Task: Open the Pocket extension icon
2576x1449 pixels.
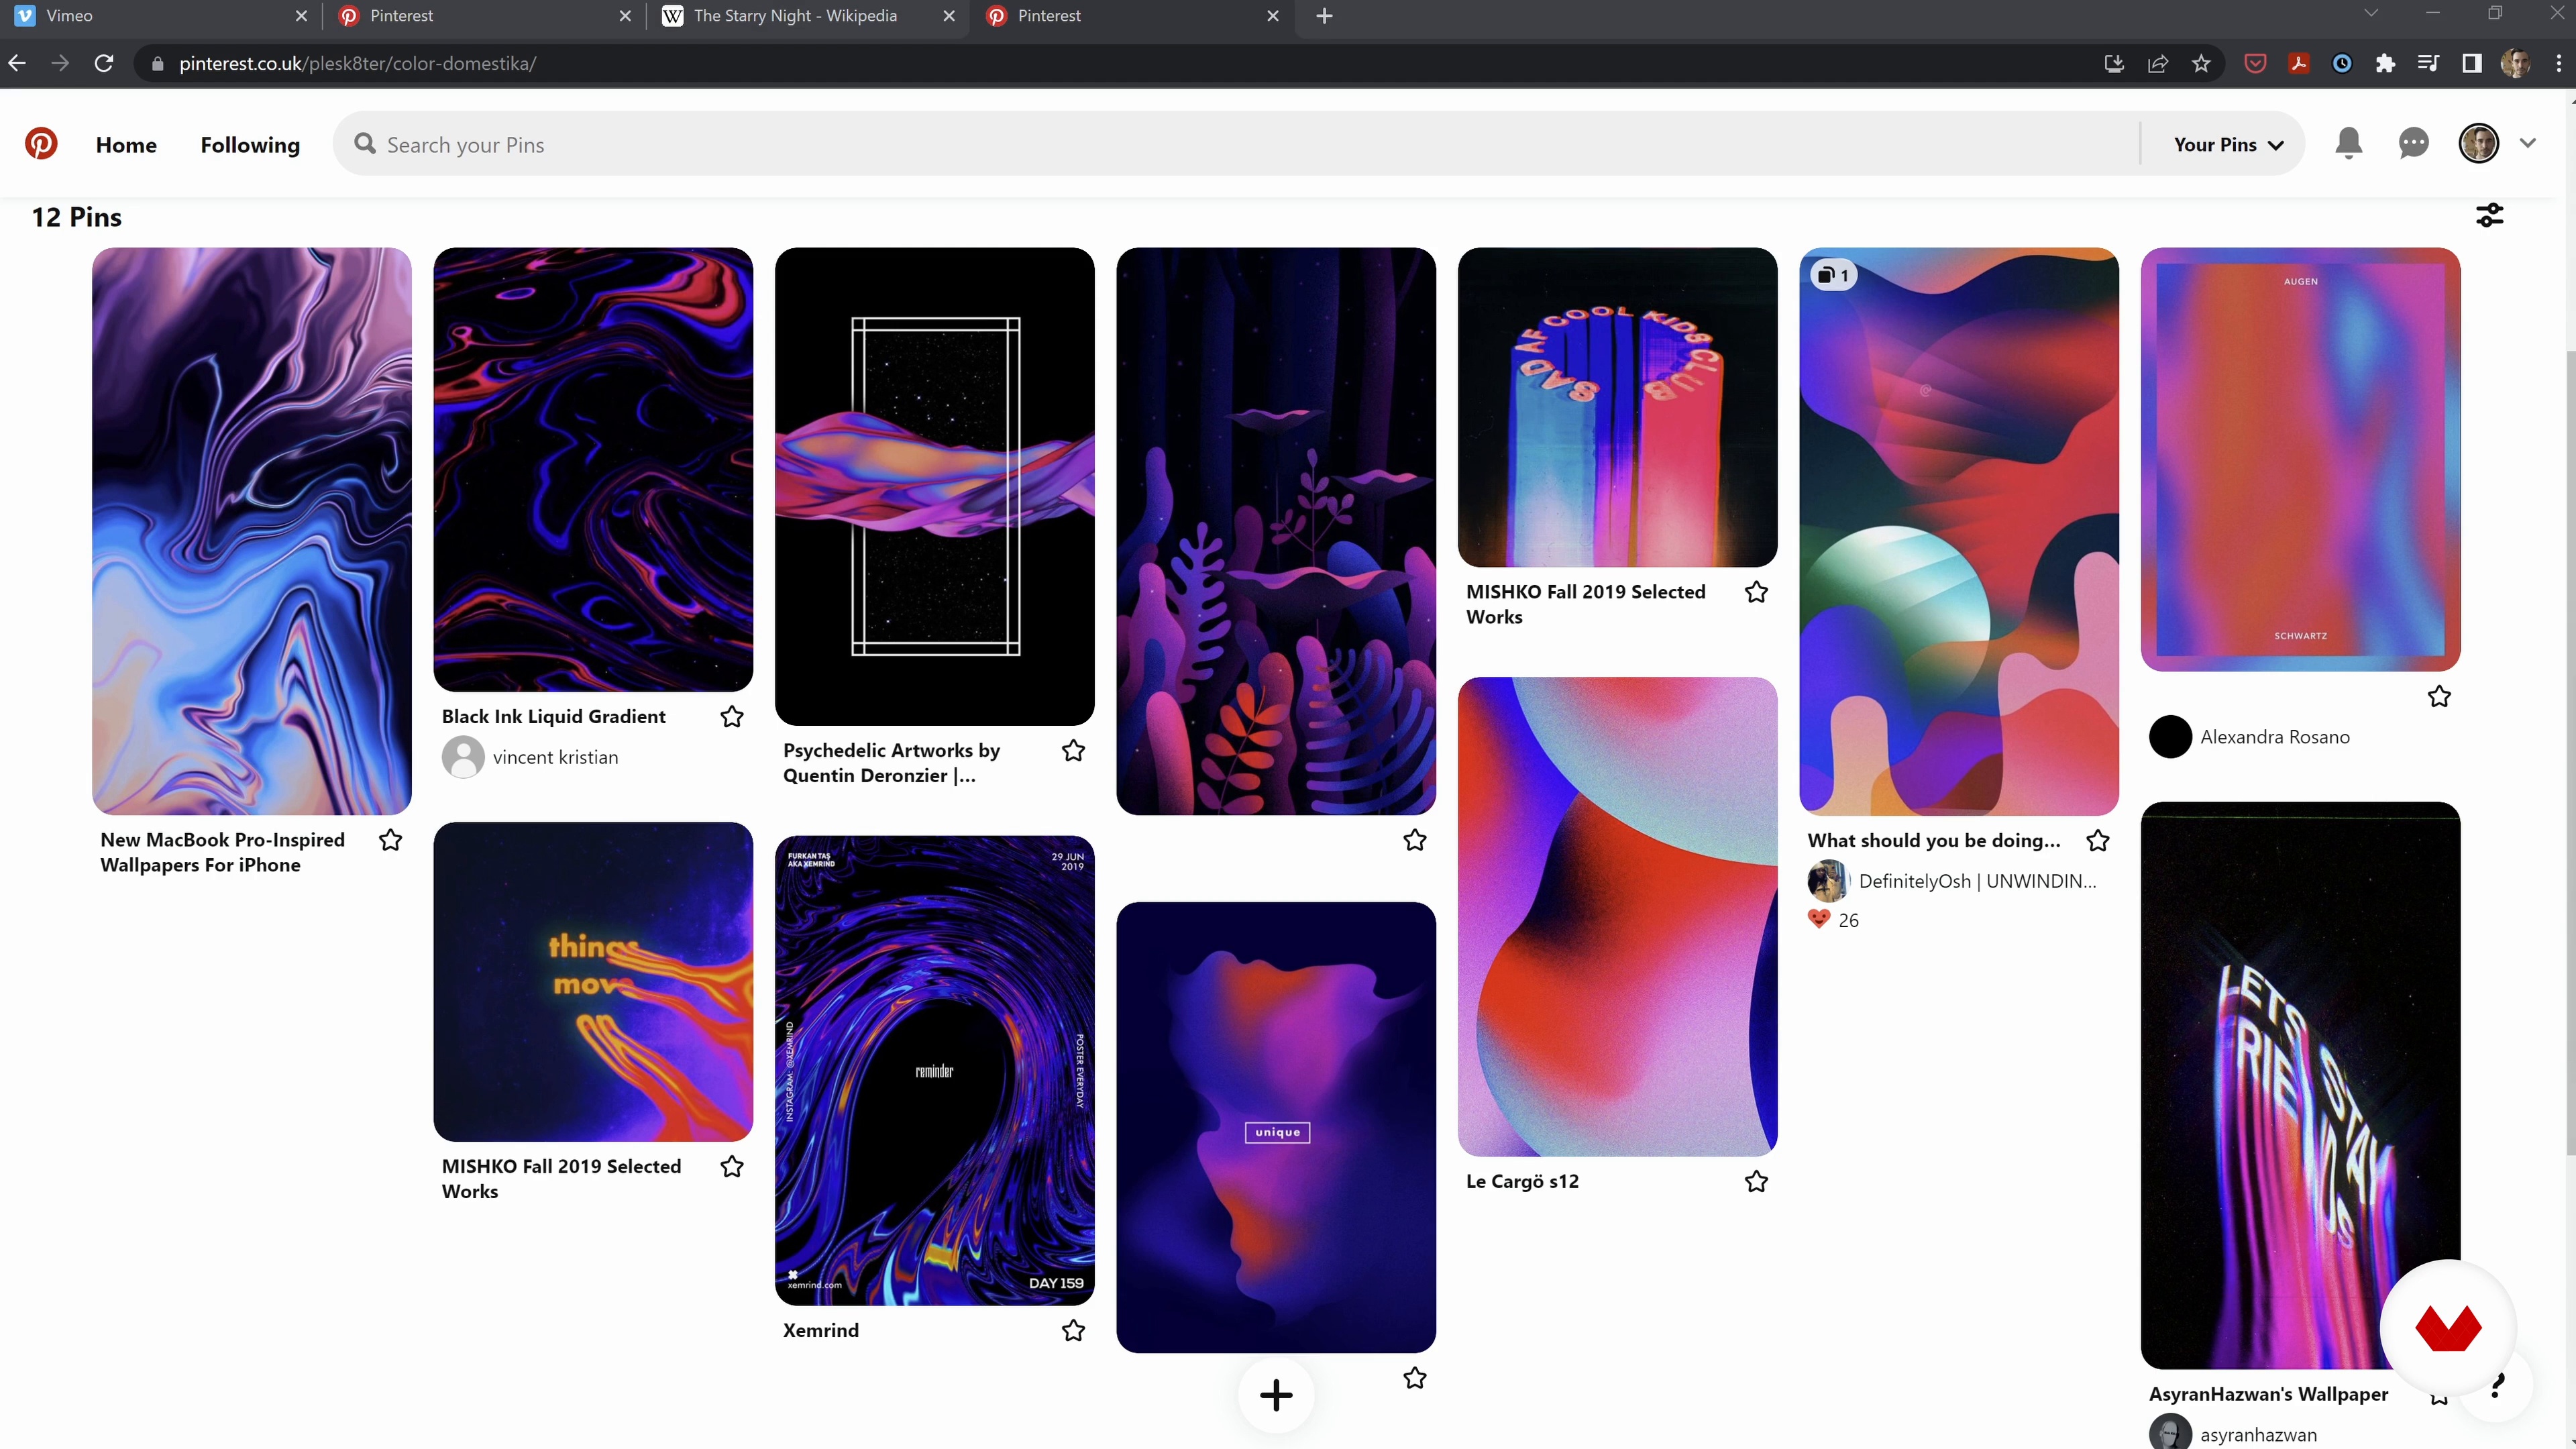Action: [2255, 63]
